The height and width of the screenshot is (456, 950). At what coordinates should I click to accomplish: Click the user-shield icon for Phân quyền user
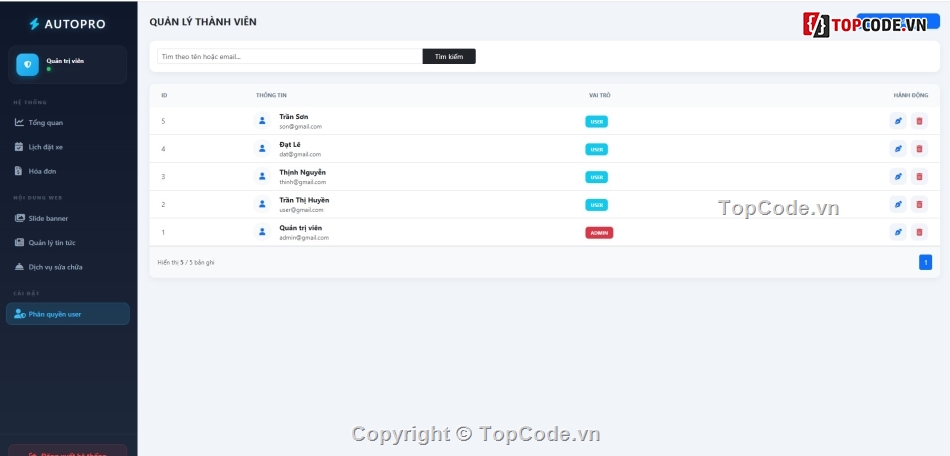click(20, 314)
